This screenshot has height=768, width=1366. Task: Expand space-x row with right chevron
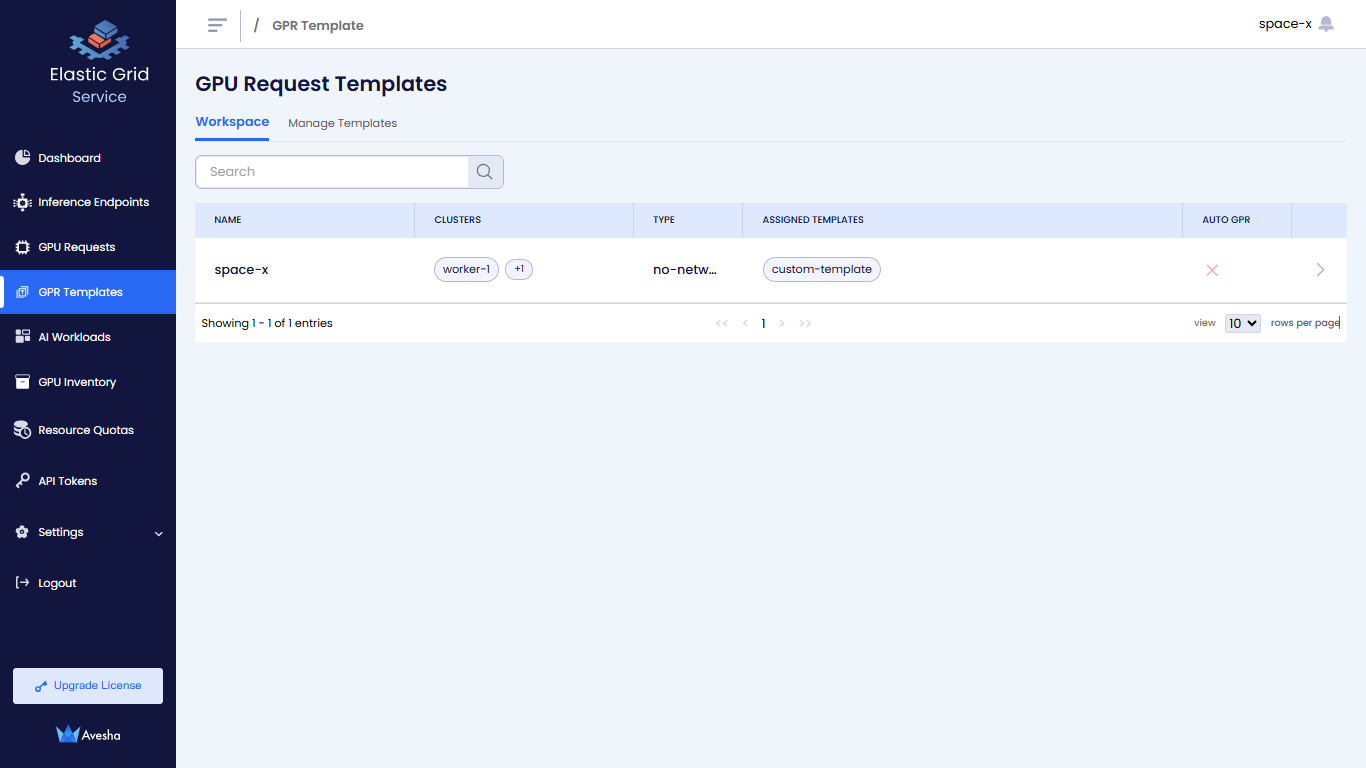coord(1320,270)
